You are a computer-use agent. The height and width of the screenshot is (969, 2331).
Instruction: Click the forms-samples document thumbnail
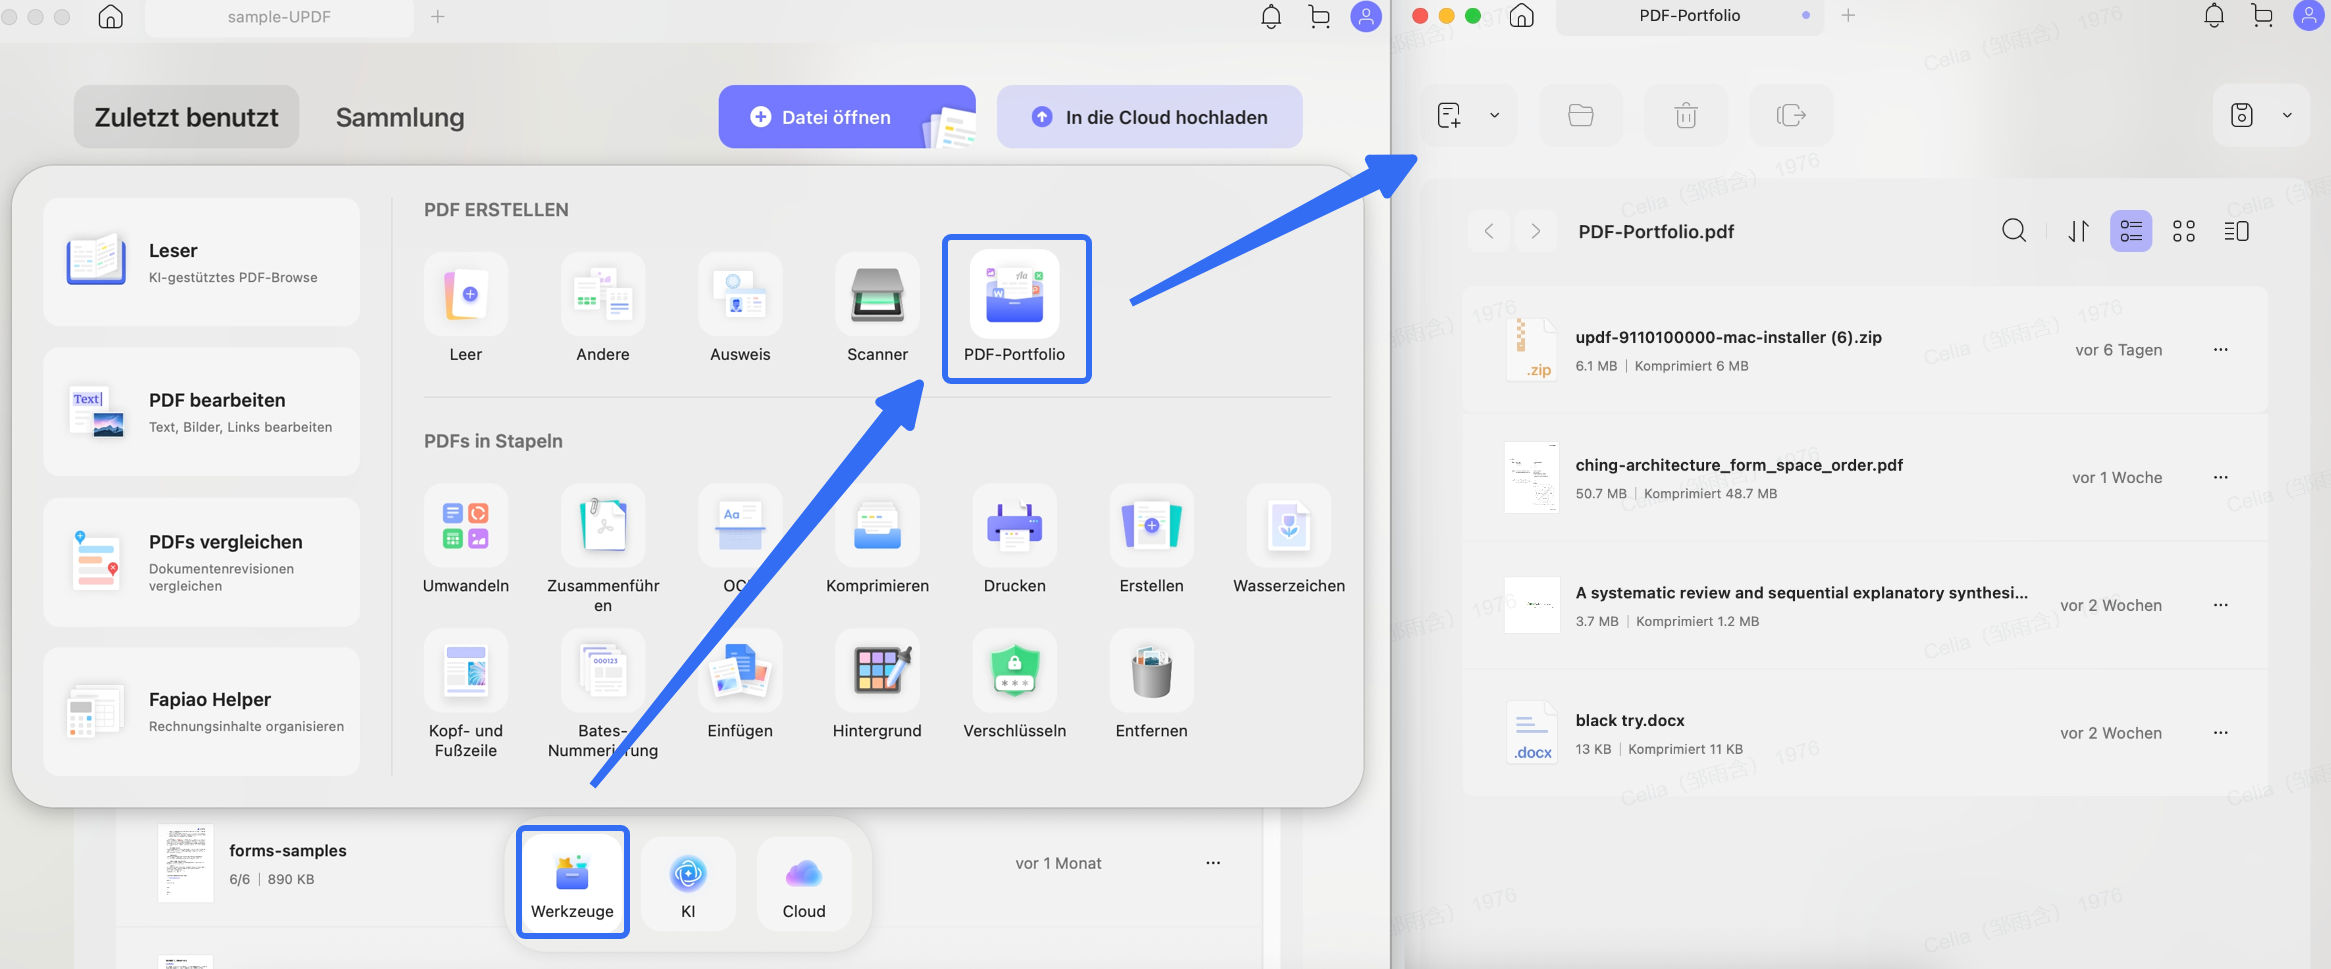(186, 862)
